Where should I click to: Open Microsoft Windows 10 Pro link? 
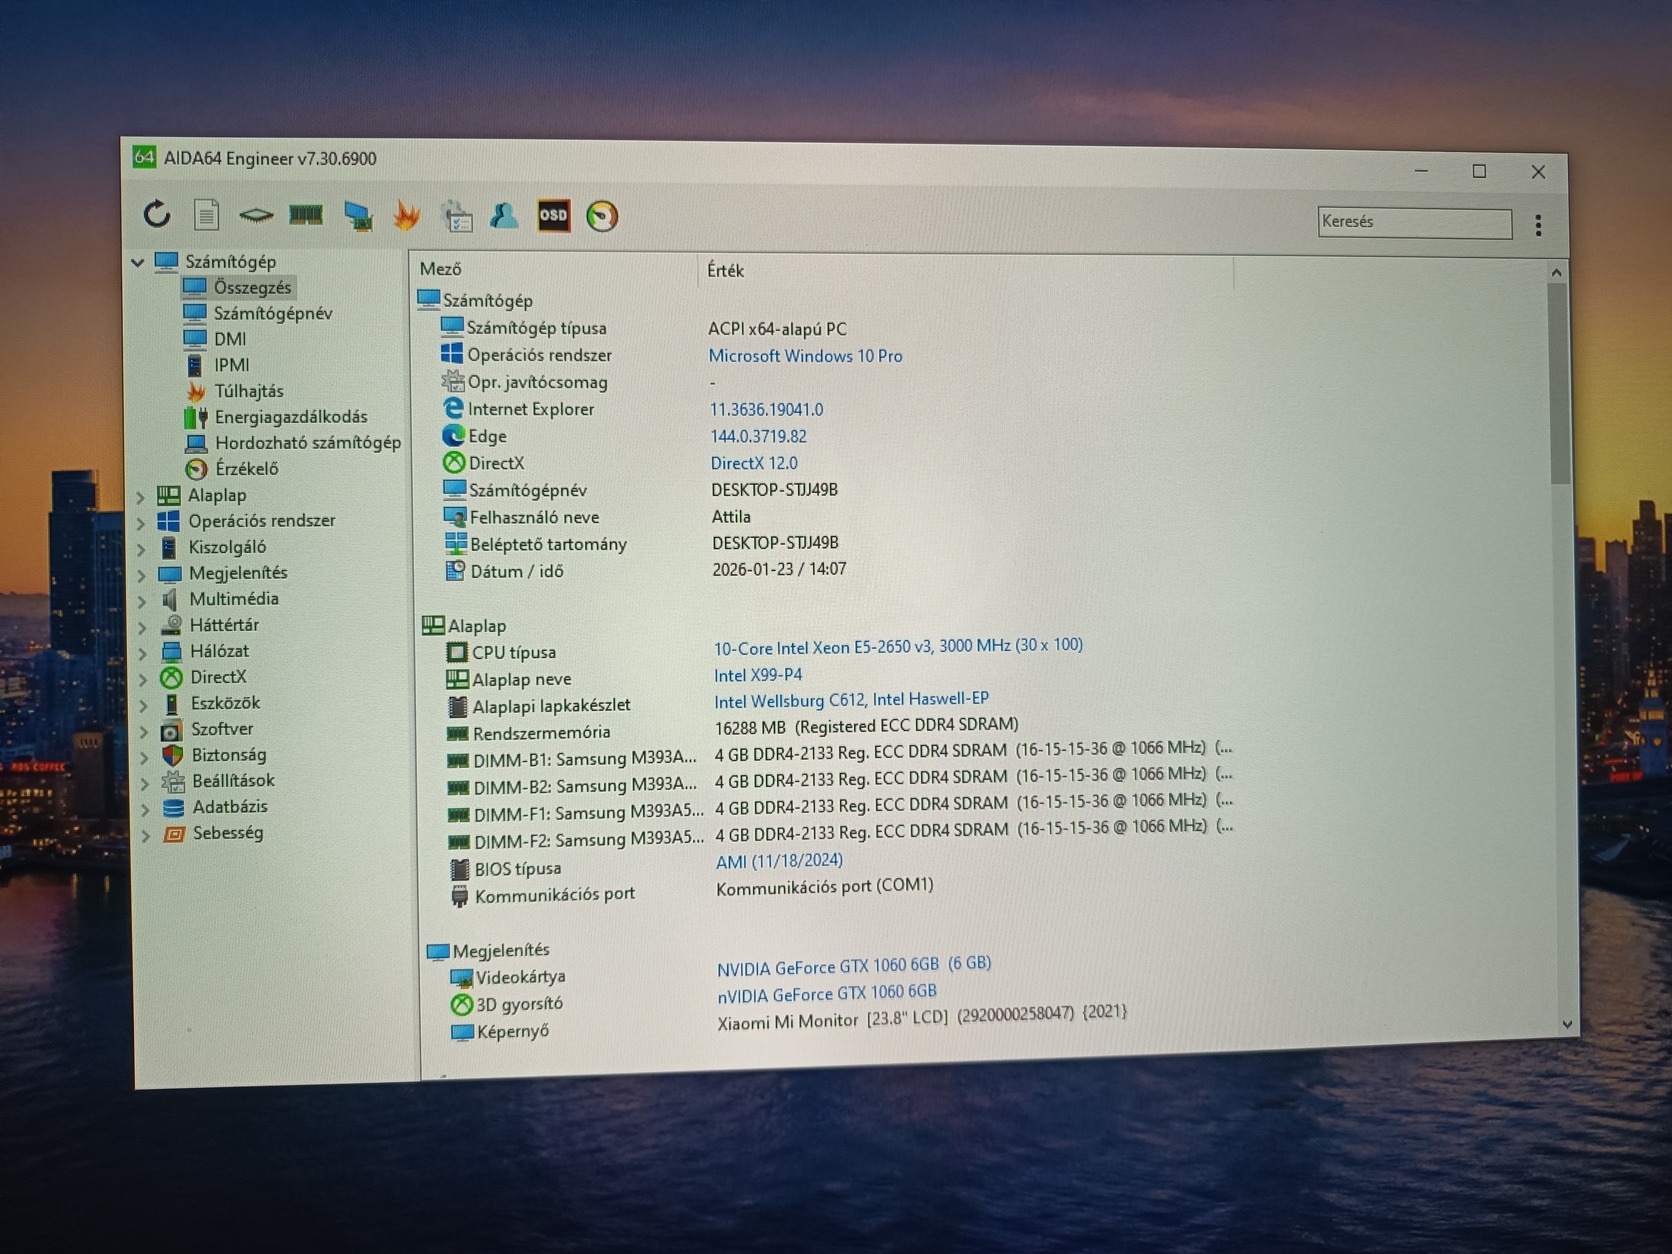pyautogui.click(x=805, y=356)
